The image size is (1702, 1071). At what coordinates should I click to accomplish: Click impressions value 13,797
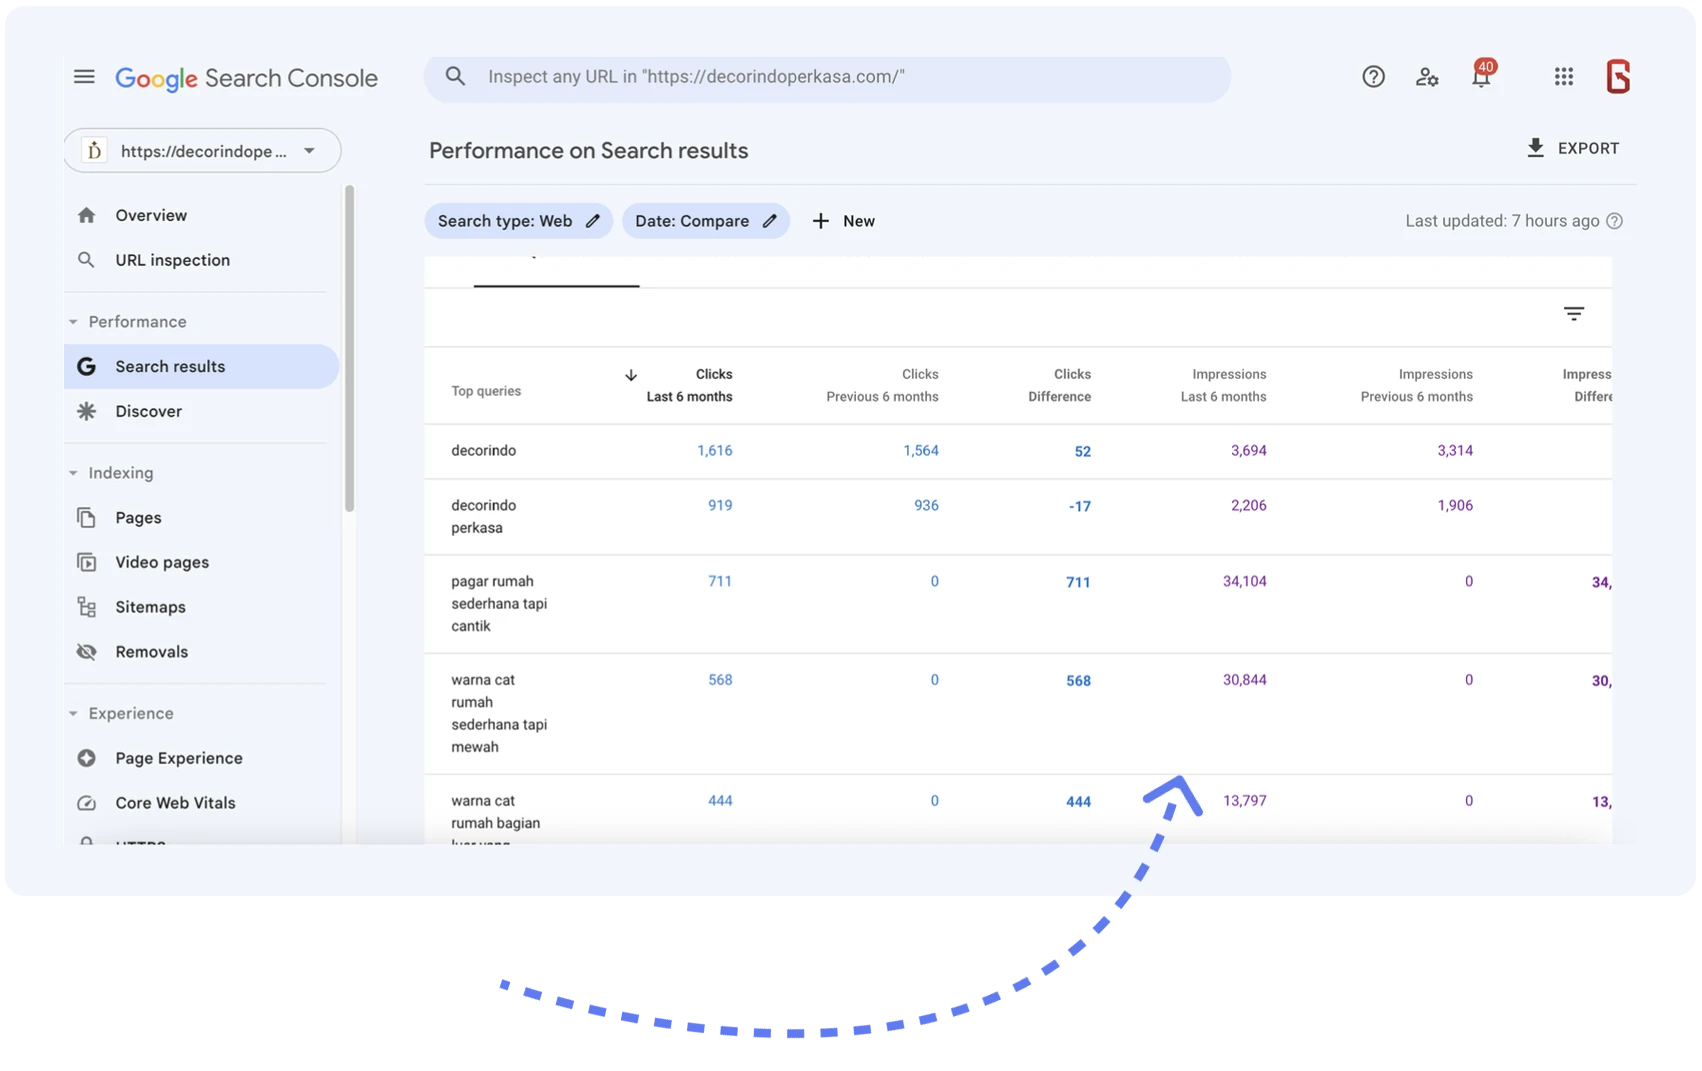point(1245,801)
